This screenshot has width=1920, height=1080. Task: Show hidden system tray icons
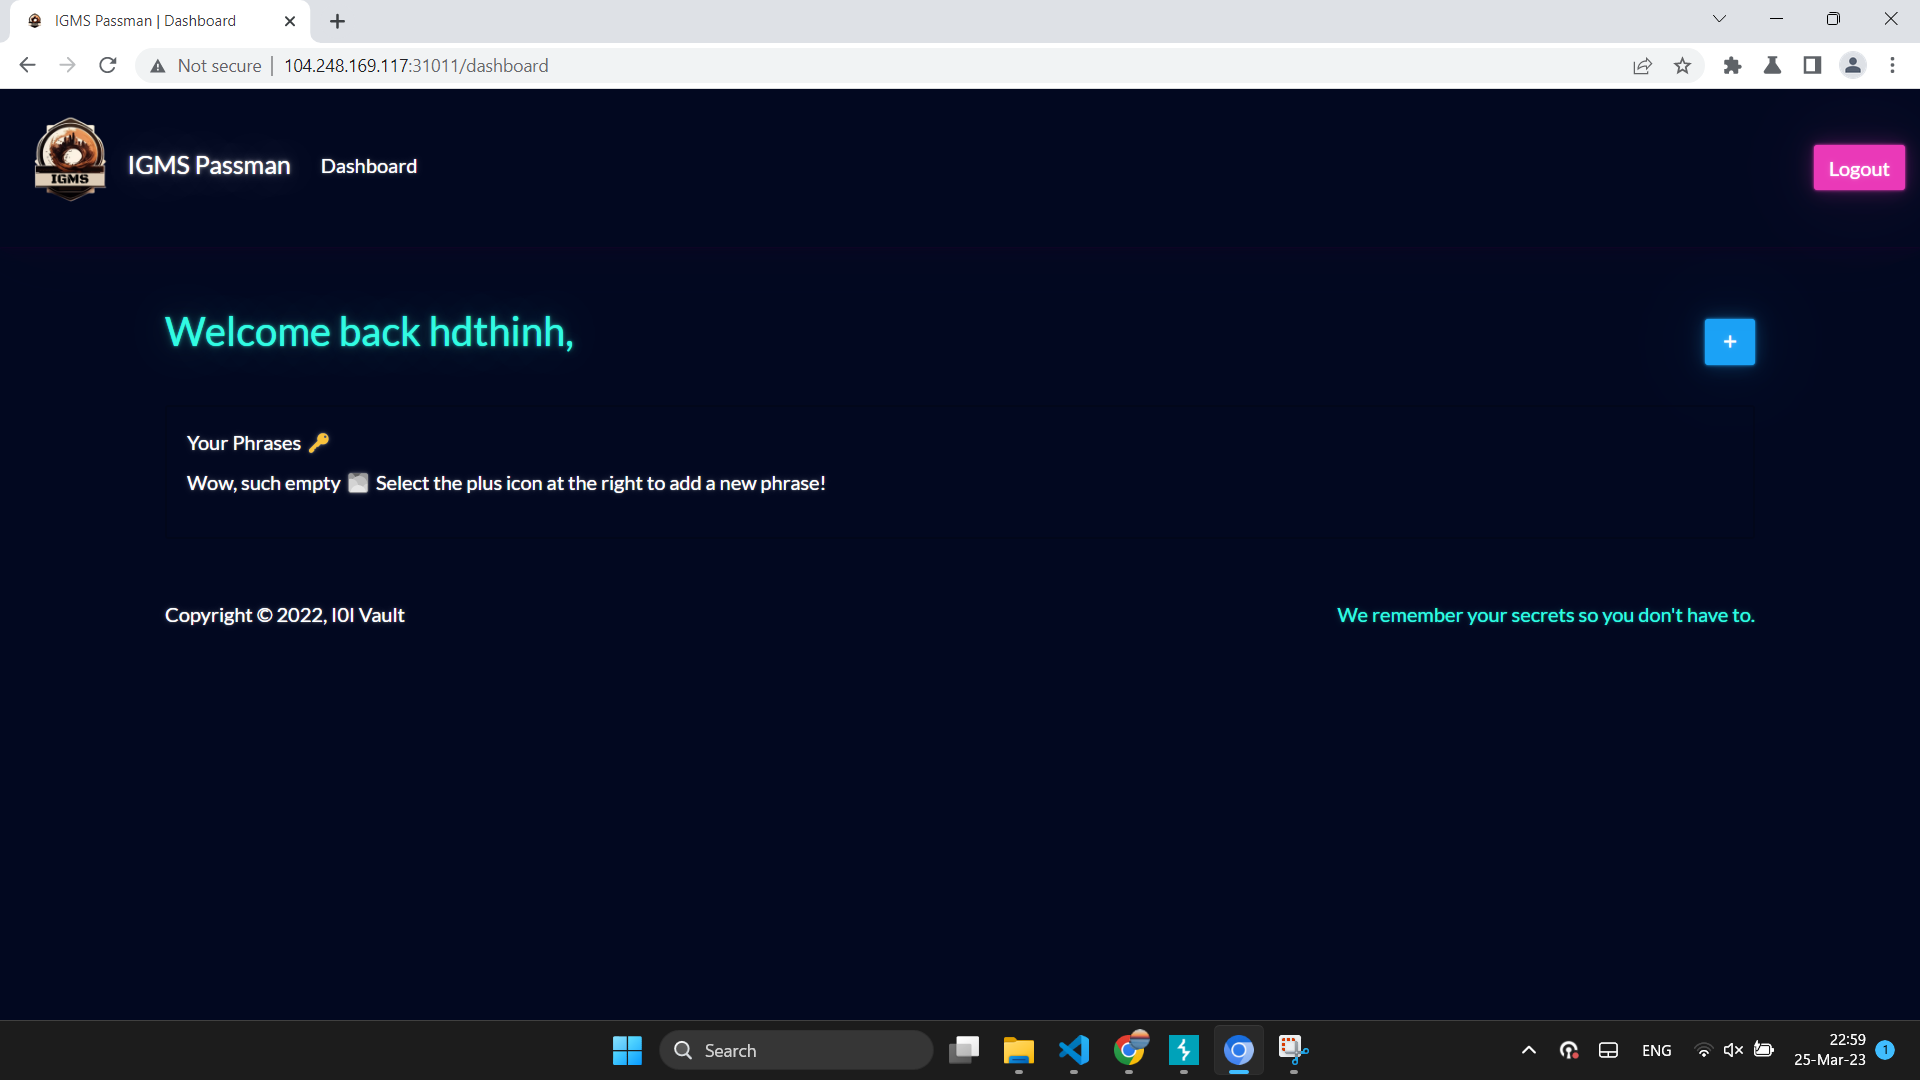1528,1050
